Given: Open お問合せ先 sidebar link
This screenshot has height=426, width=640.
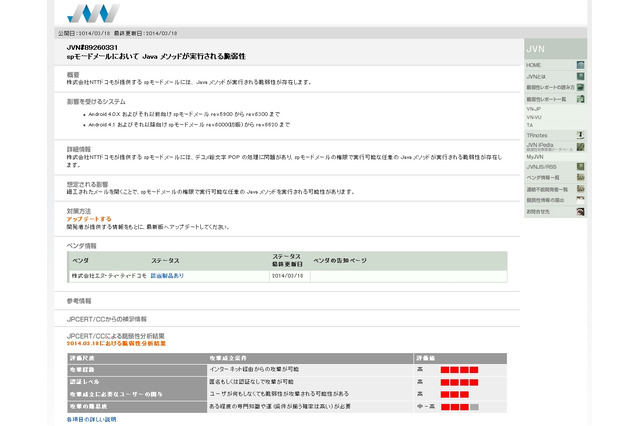Looking at the screenshot, I should coord(538,212).
